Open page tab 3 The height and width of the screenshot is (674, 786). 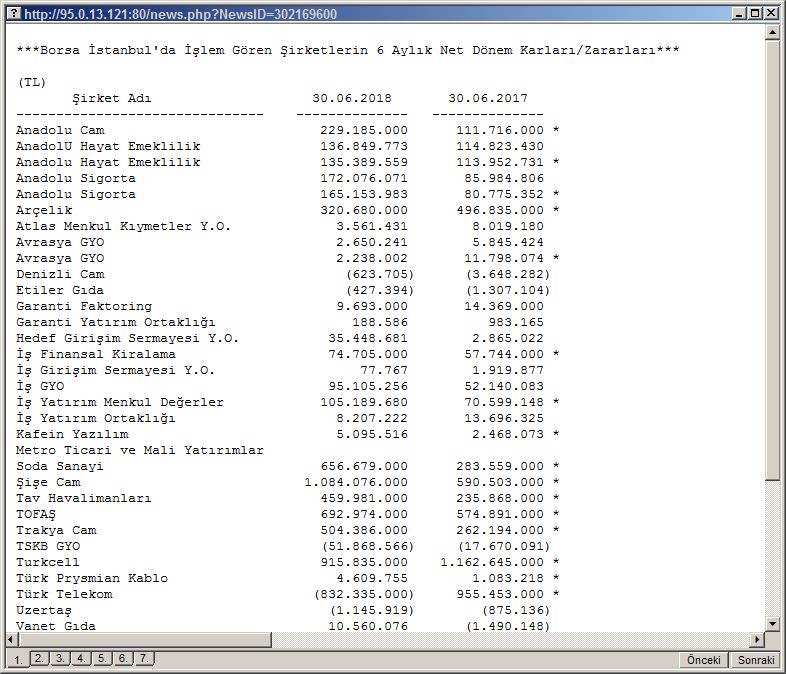click(60, 658)
